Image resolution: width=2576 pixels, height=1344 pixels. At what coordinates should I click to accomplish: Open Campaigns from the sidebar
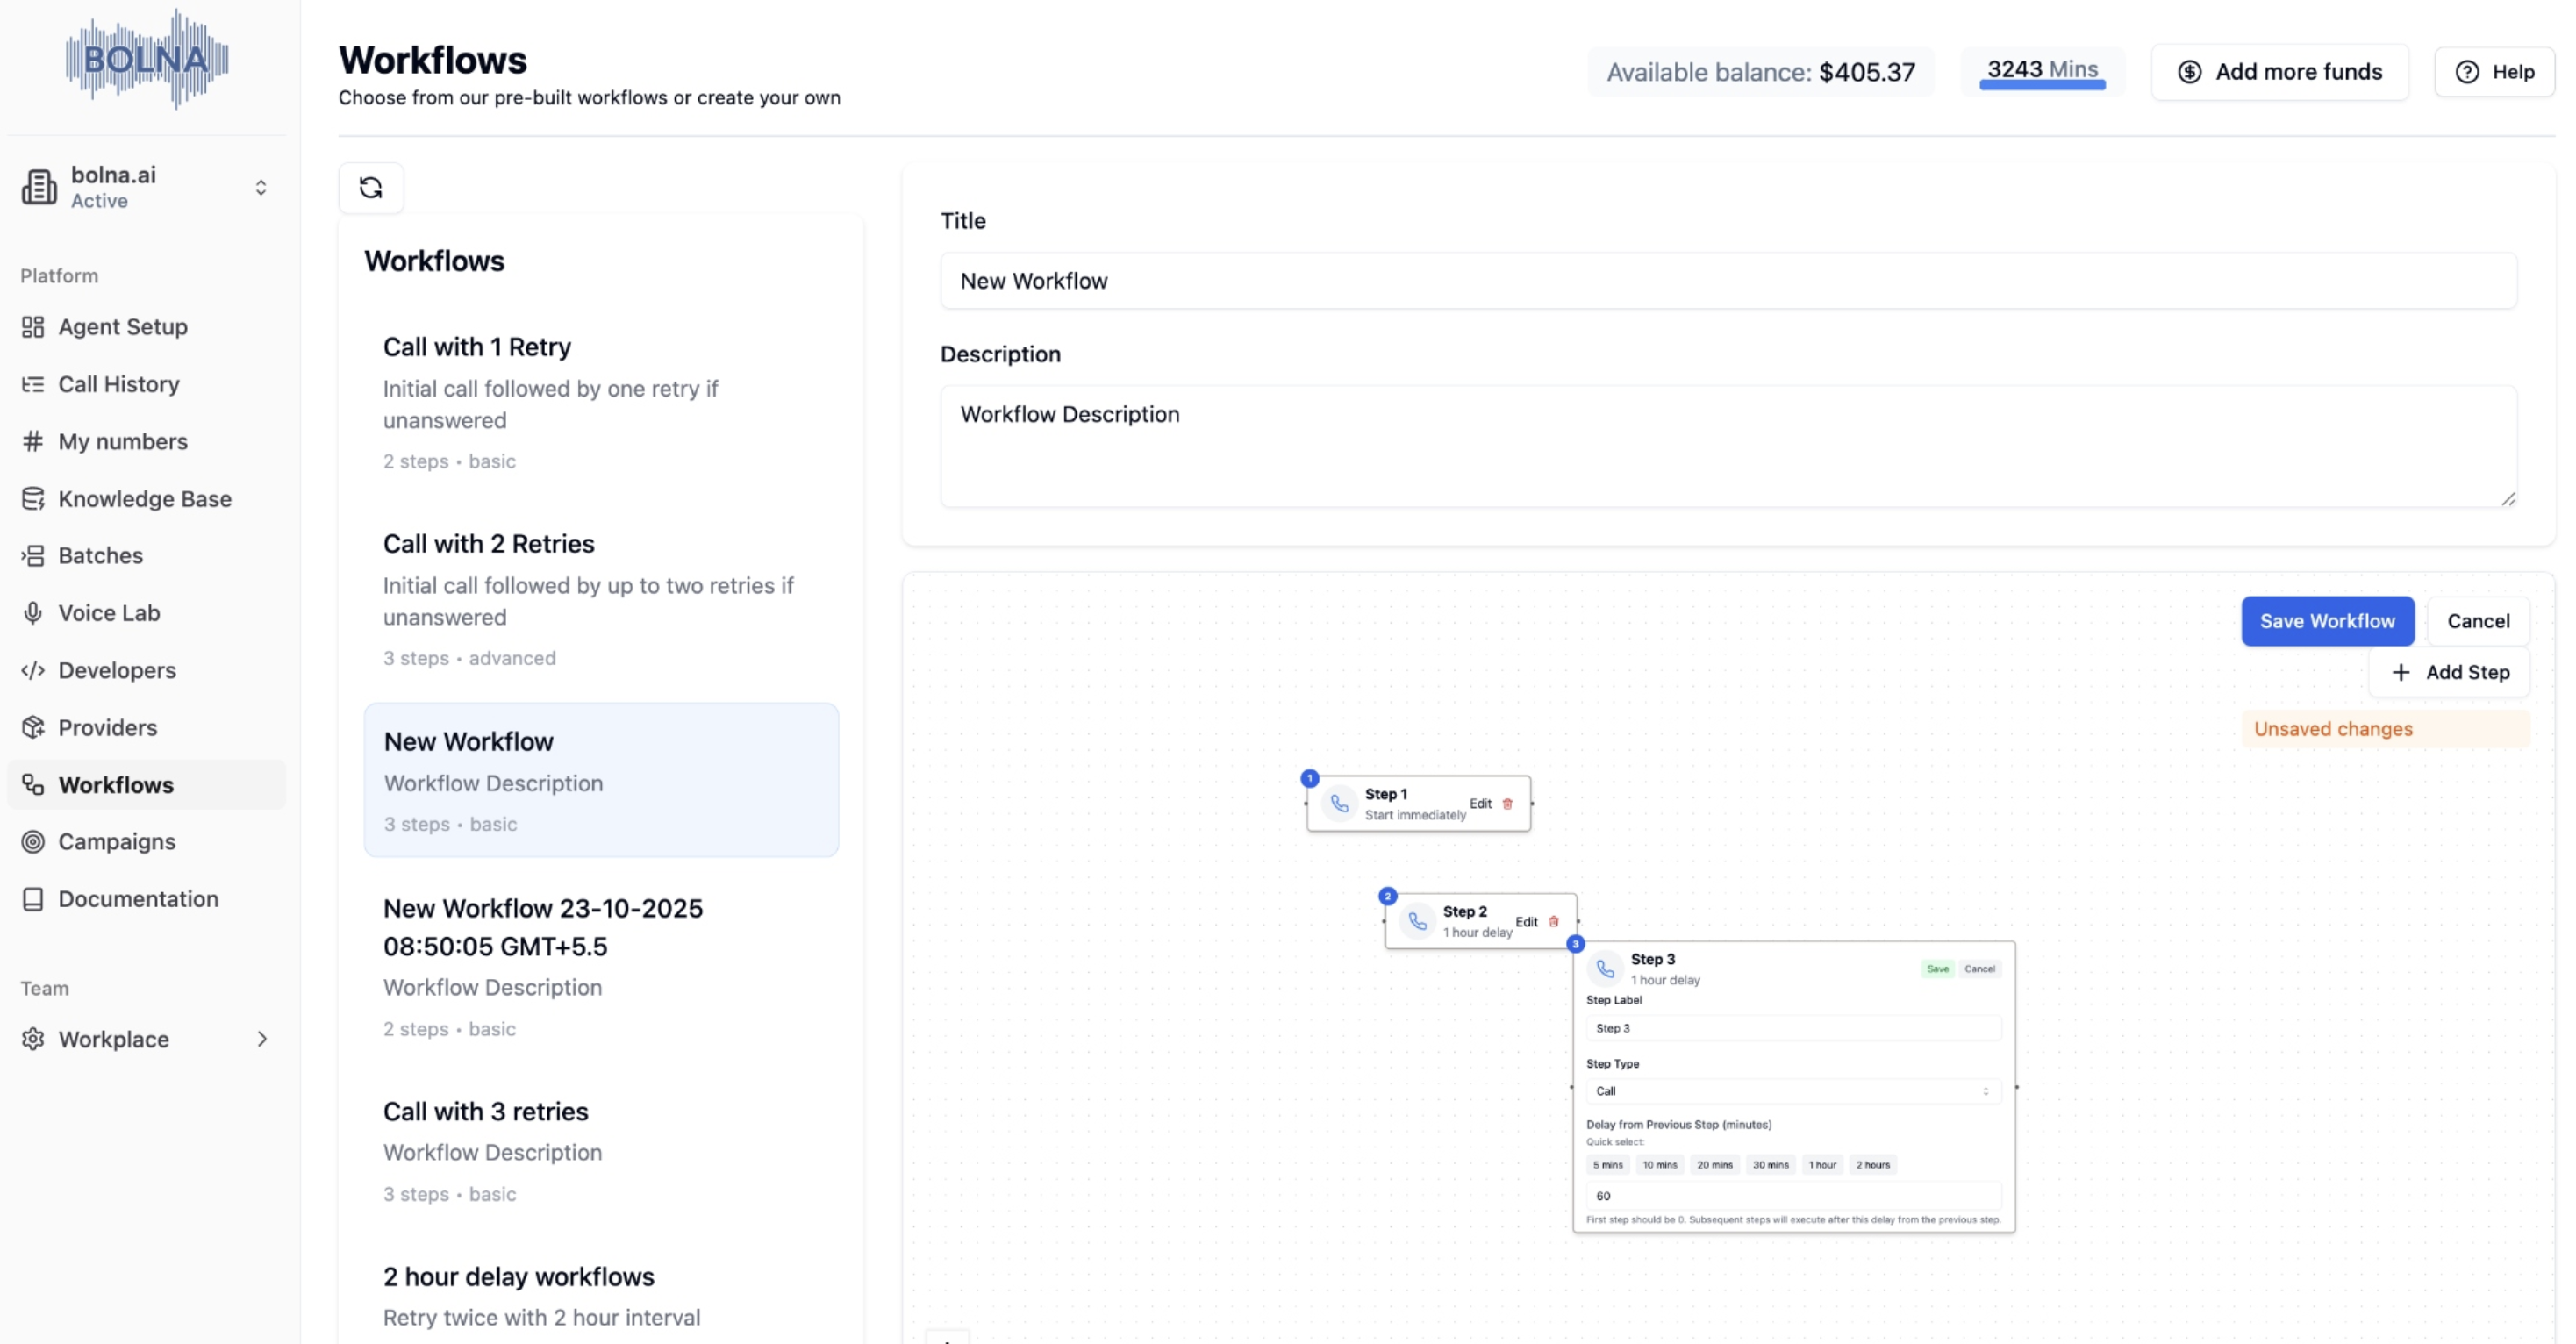pyautogui.click(x=116, y=842)
